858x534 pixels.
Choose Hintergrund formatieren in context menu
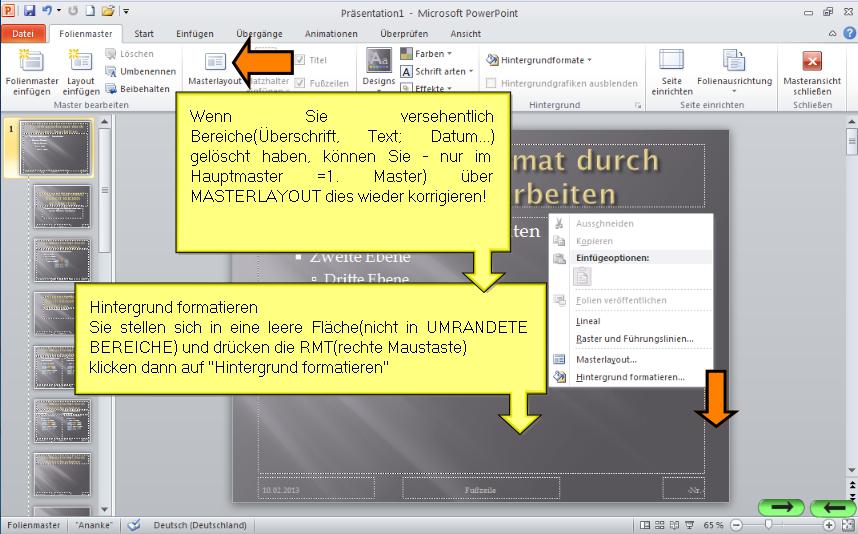coord(630,377)
